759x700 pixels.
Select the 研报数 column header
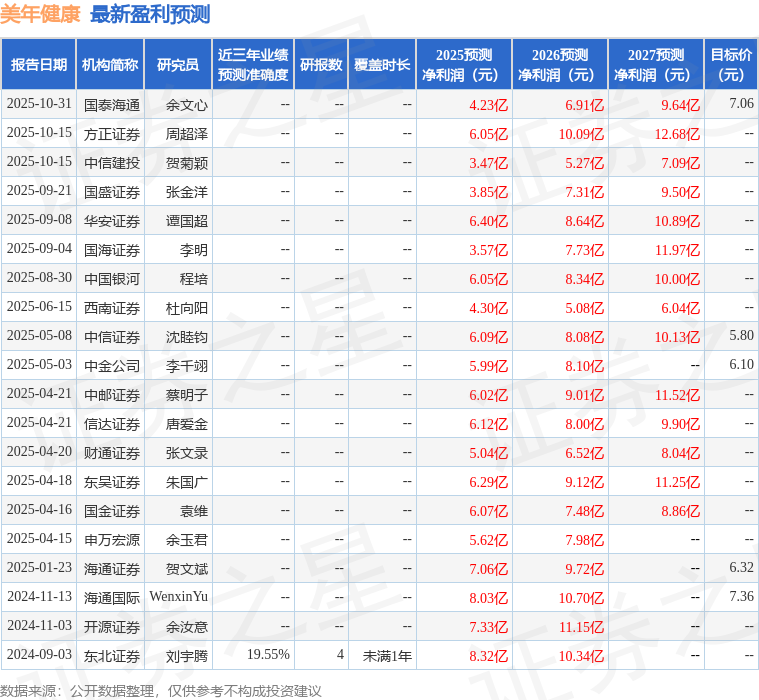(x=321, y=65)
